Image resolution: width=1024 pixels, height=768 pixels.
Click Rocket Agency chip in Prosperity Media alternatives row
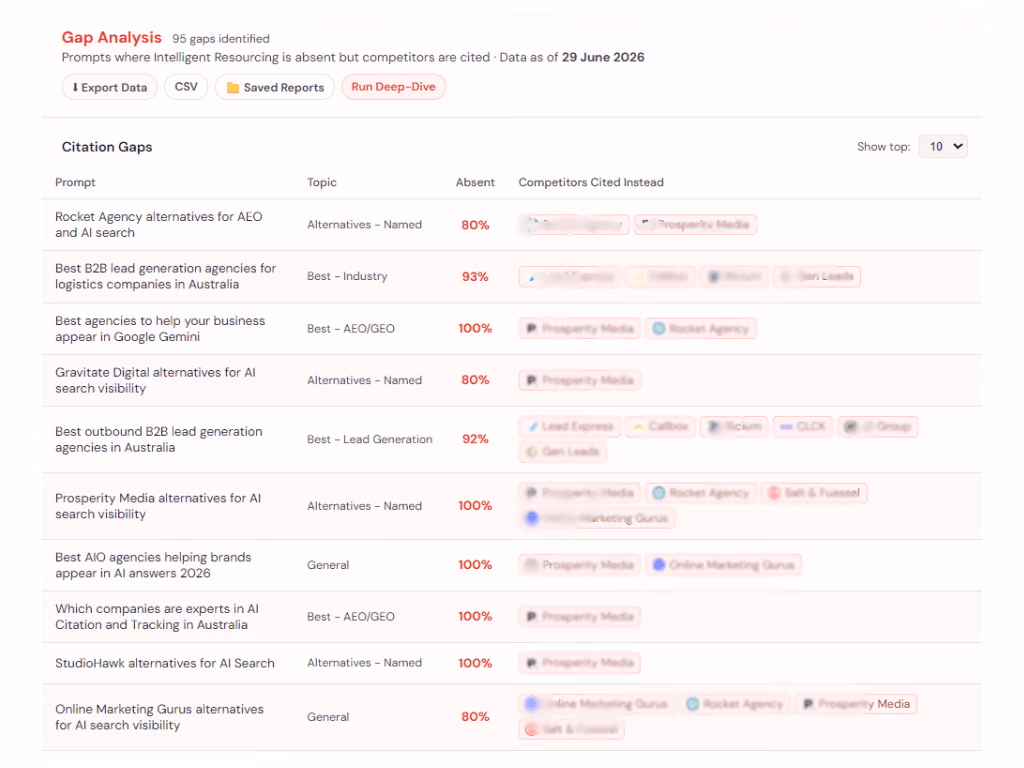tap(701, 492)
